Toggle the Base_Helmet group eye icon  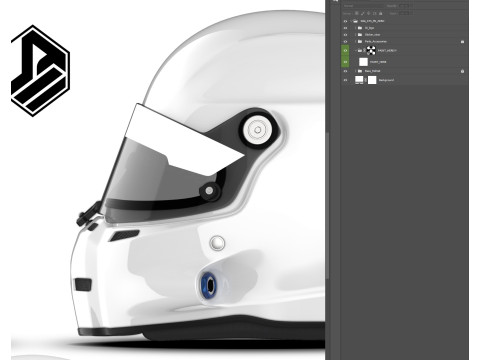point(345,71)
